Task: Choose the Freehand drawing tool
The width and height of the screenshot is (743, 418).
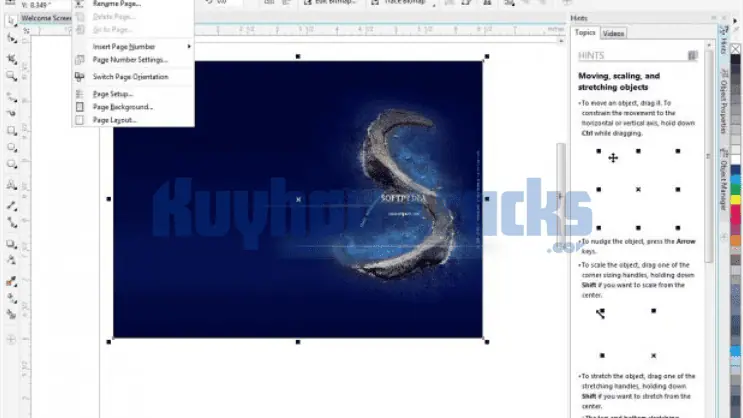Action: [11, 98]
